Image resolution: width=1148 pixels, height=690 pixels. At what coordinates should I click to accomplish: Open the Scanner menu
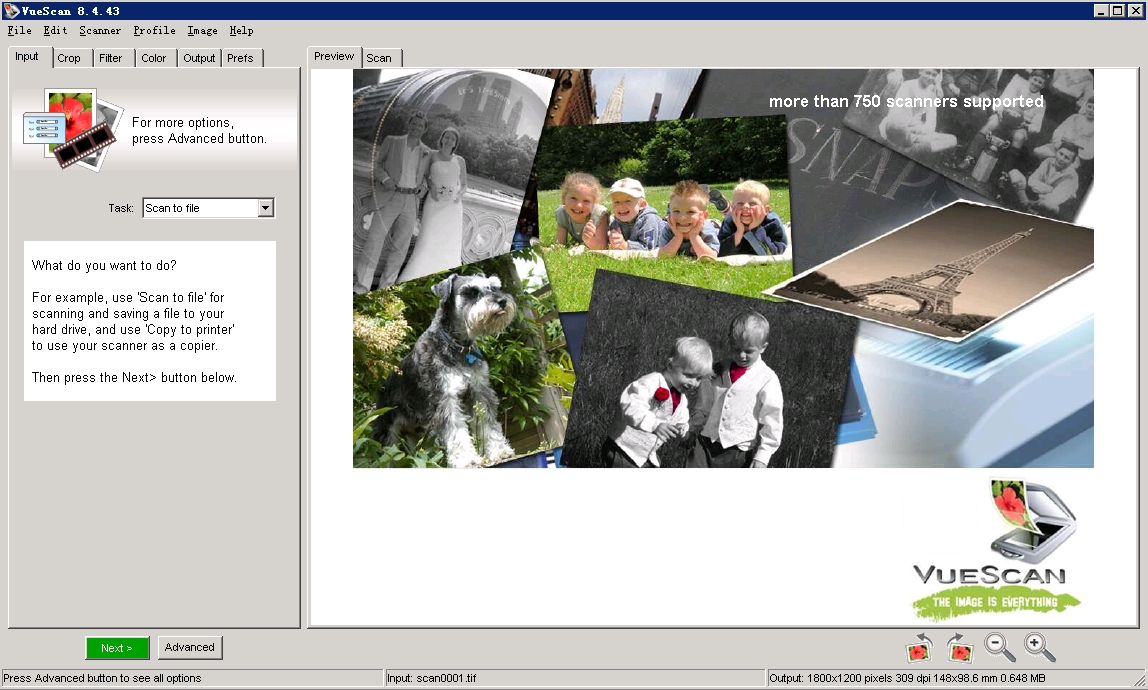pyautogui.click(x=100, y=31)
